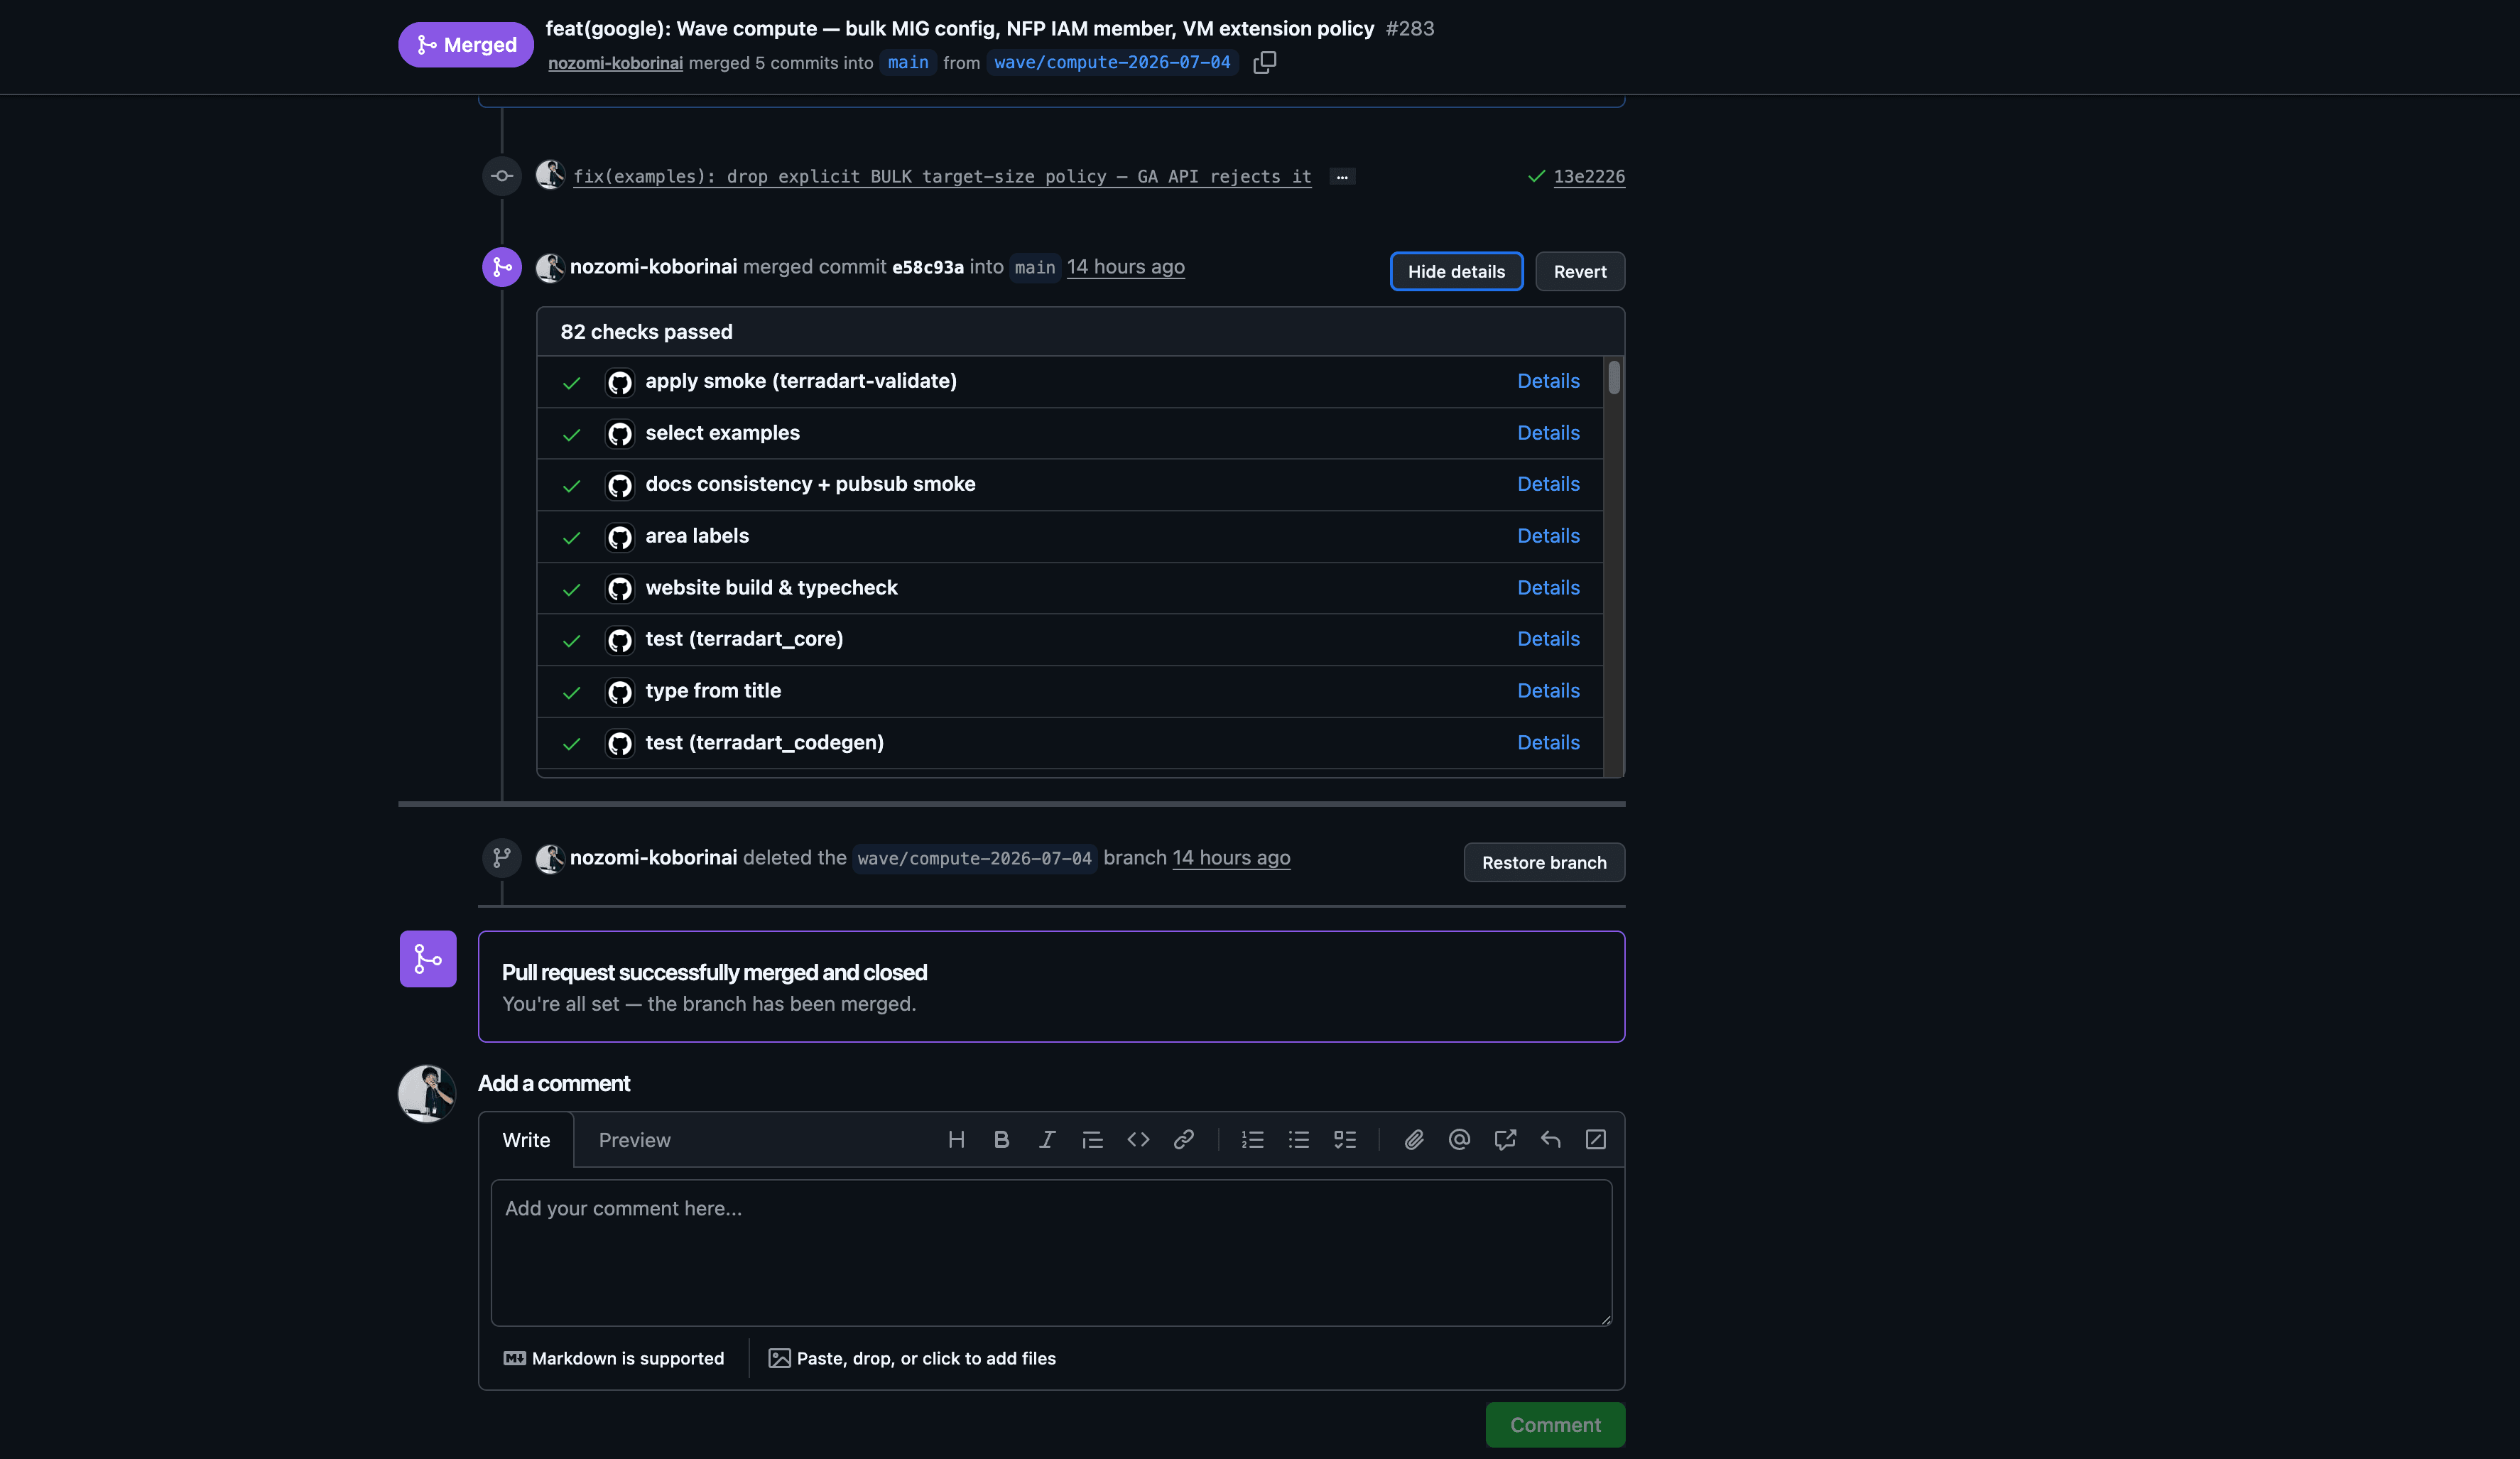Collapse checks with Hide details
The height and width of the screenshot is (1459, 2520).
(1456, 271)
